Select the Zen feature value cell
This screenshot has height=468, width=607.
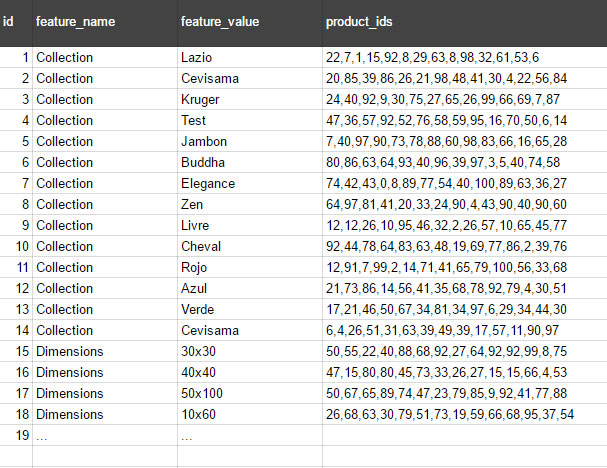[x=250, y=204]
